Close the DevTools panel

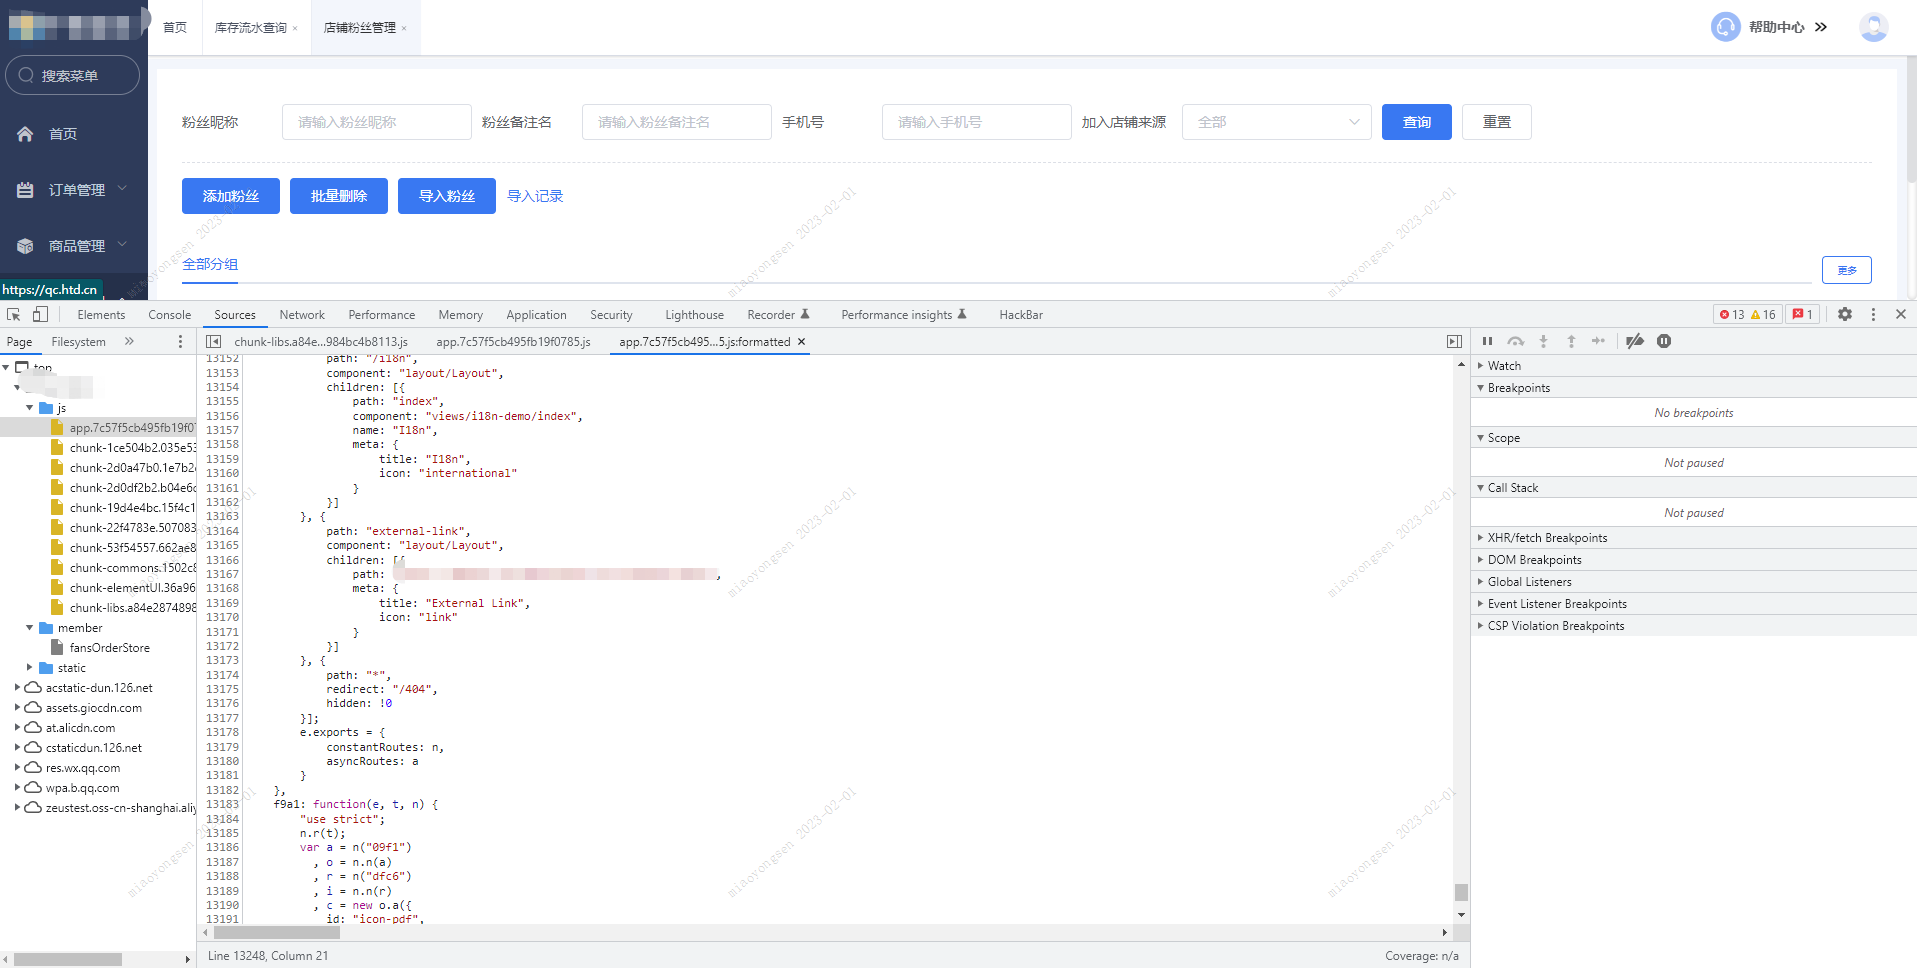1901,314
